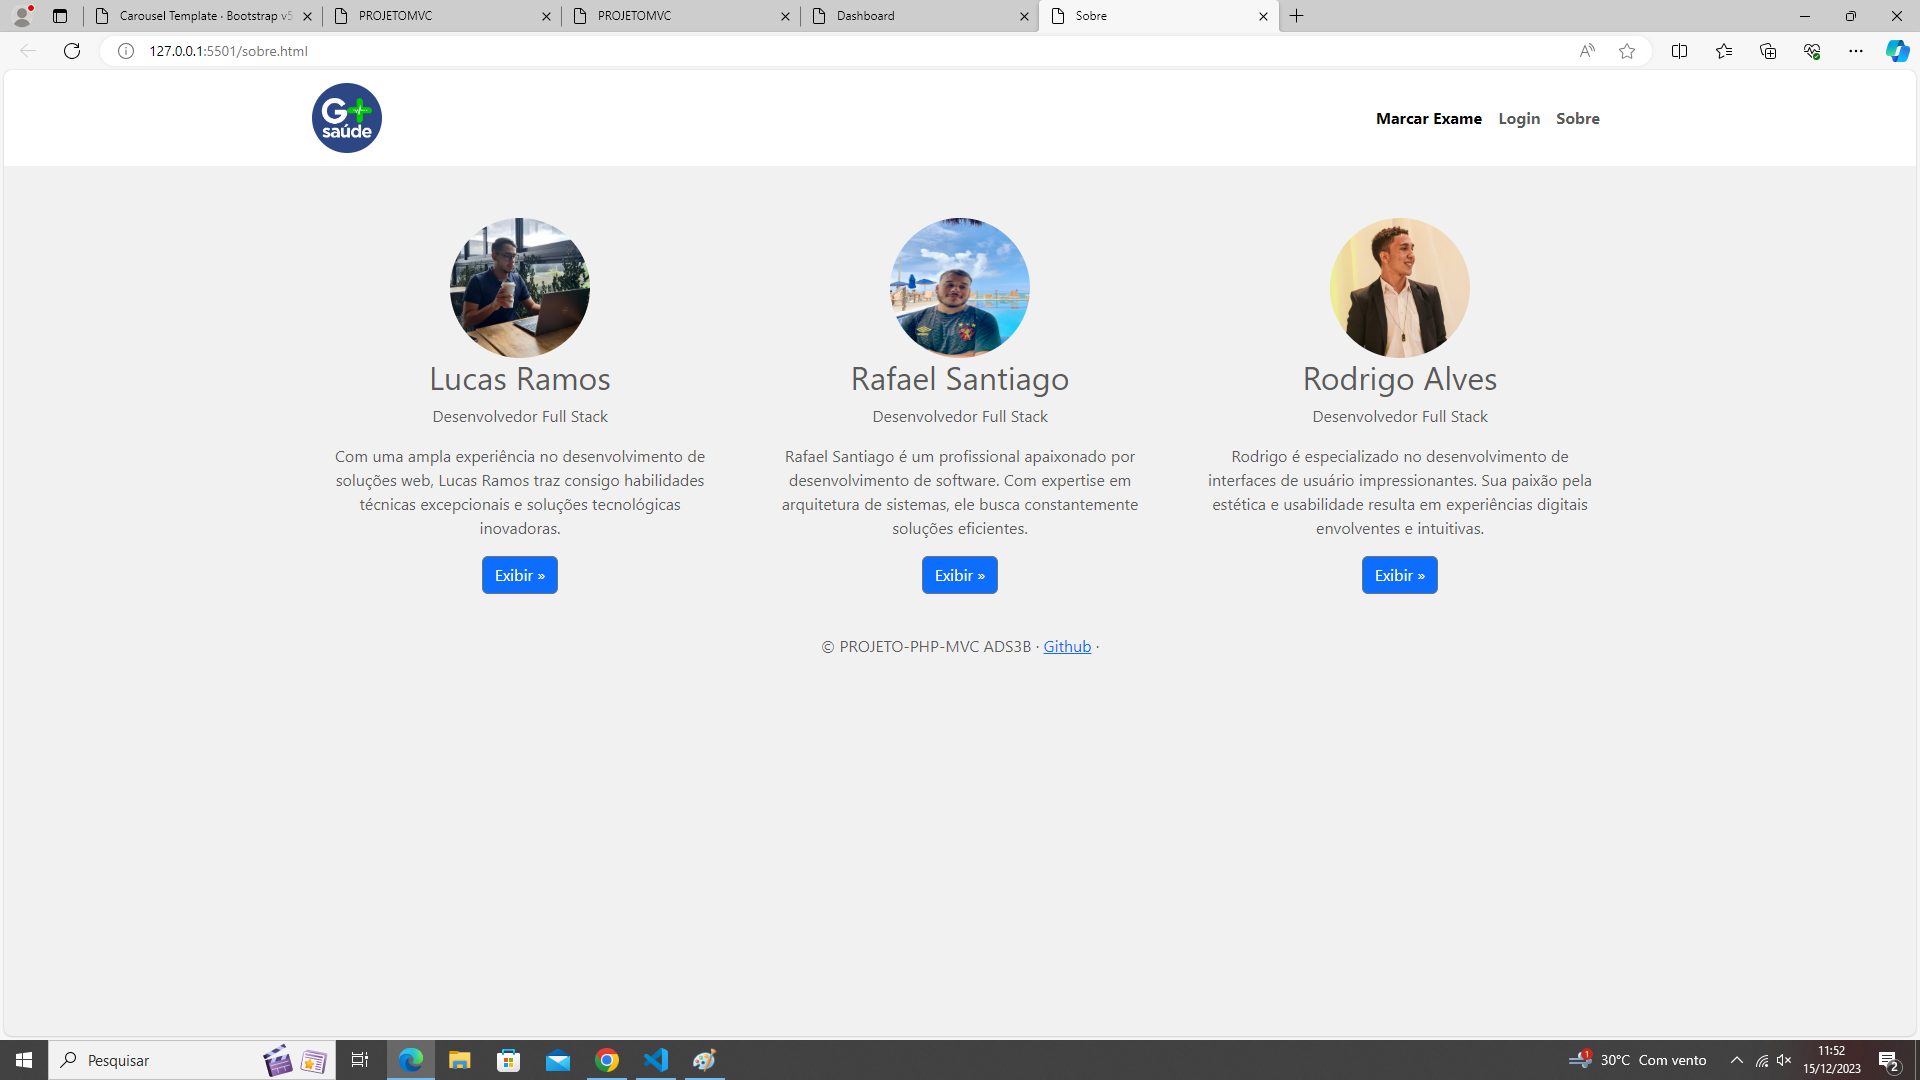Click the Github footer link
Screen dimensions: 1920x1080
[x=1065, y=646]
